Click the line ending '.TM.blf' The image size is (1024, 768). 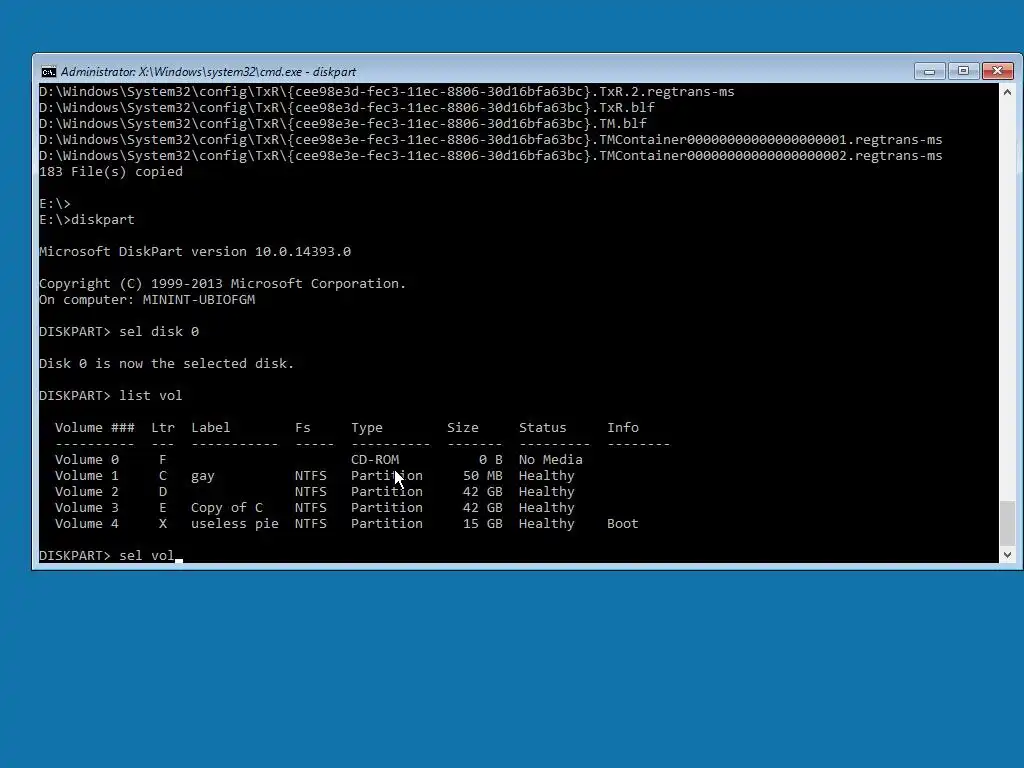coord(343,123)
